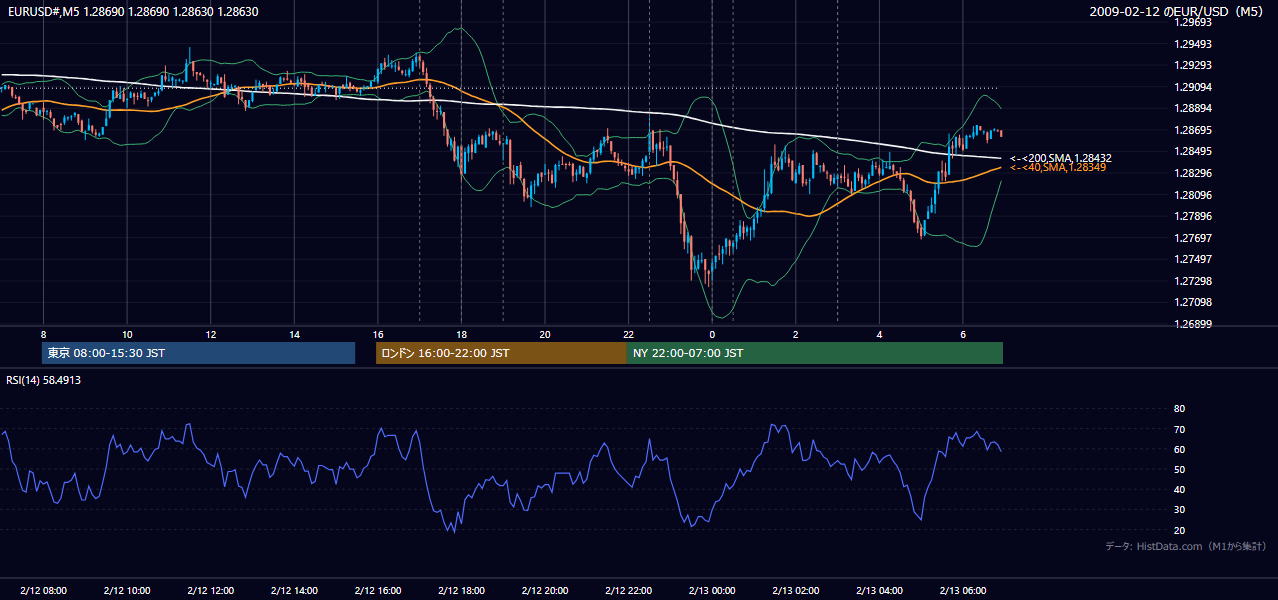
Task: Select the NY 22:00-07:00 JST session bar
Action: click(815, 353)
